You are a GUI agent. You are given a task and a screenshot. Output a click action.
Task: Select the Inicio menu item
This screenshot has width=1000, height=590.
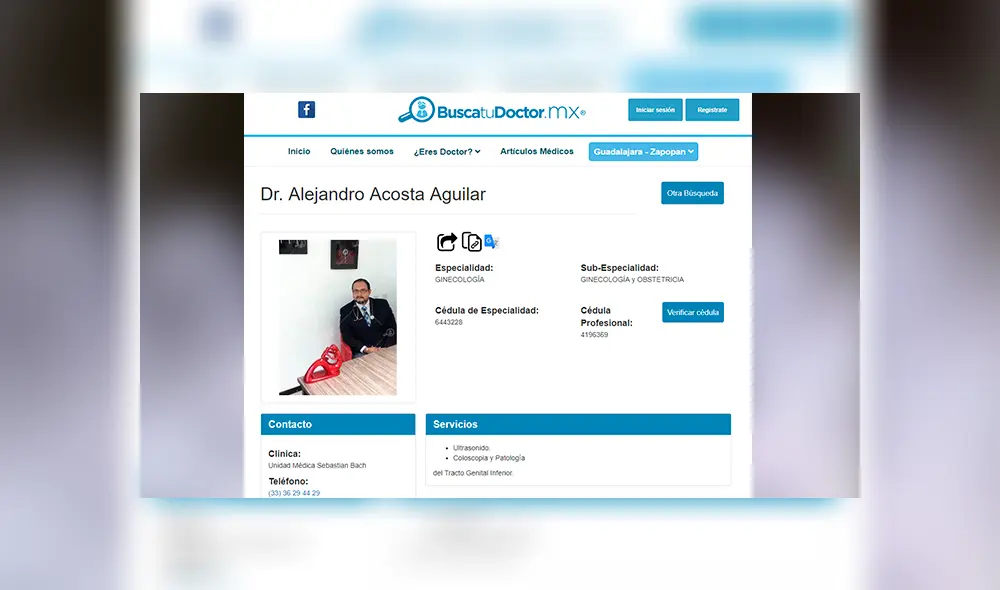pyautogui.click(x=299, y=151)
